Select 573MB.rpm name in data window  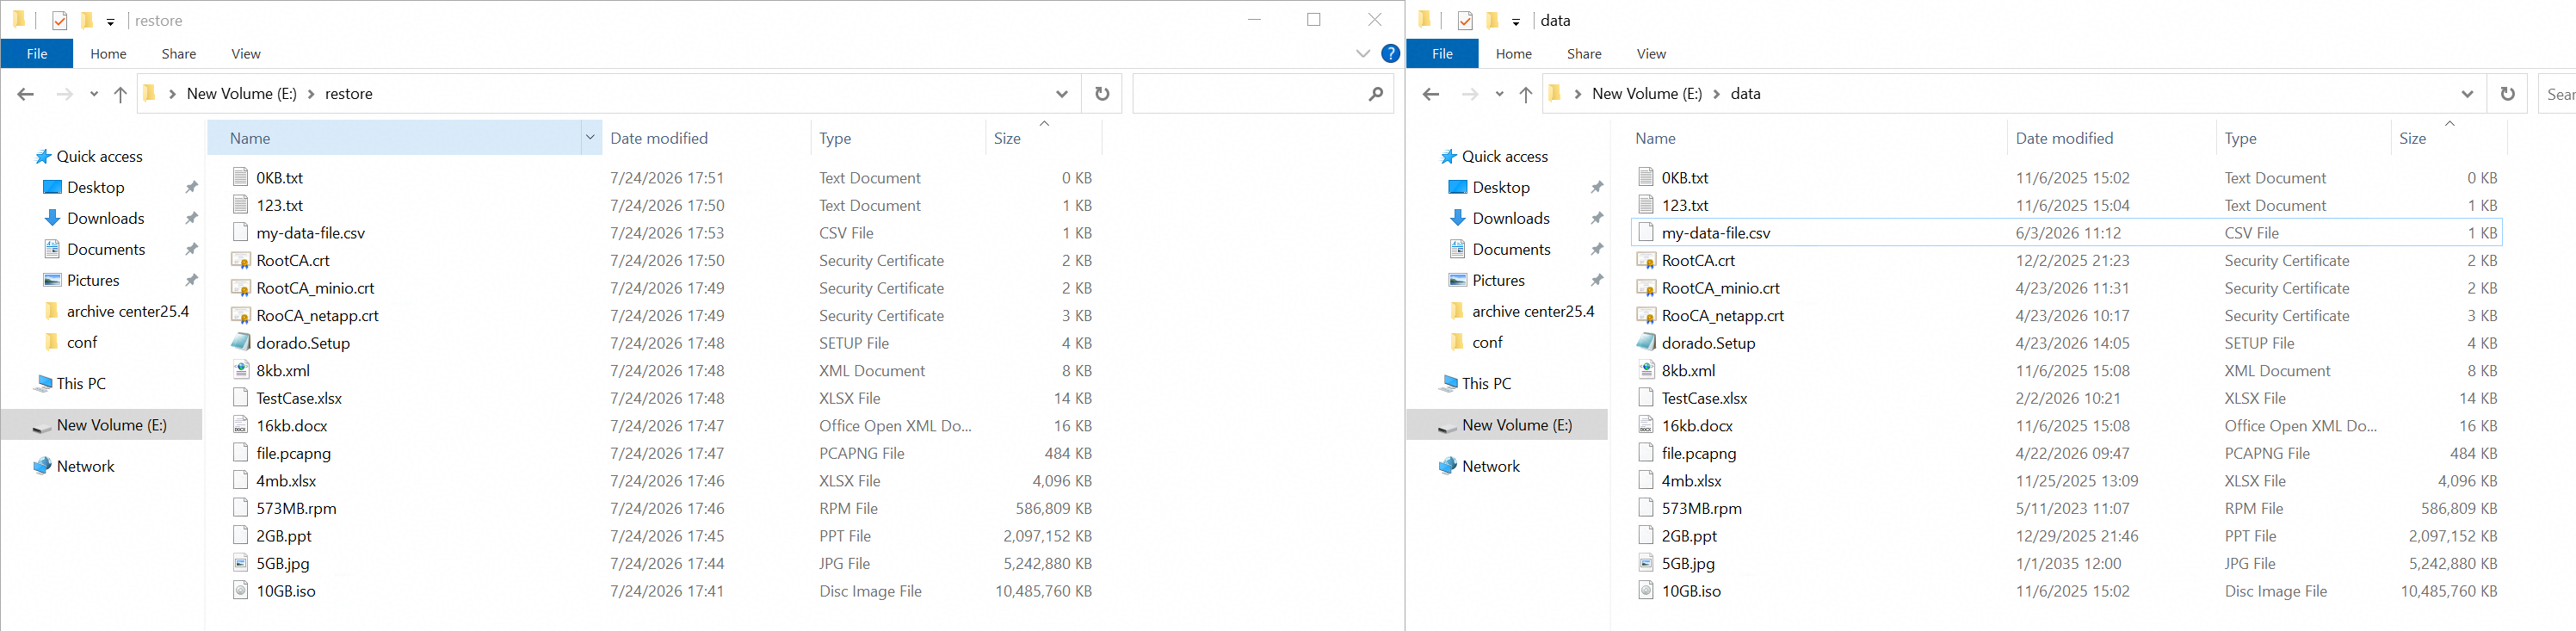[x=1701, y=508]
